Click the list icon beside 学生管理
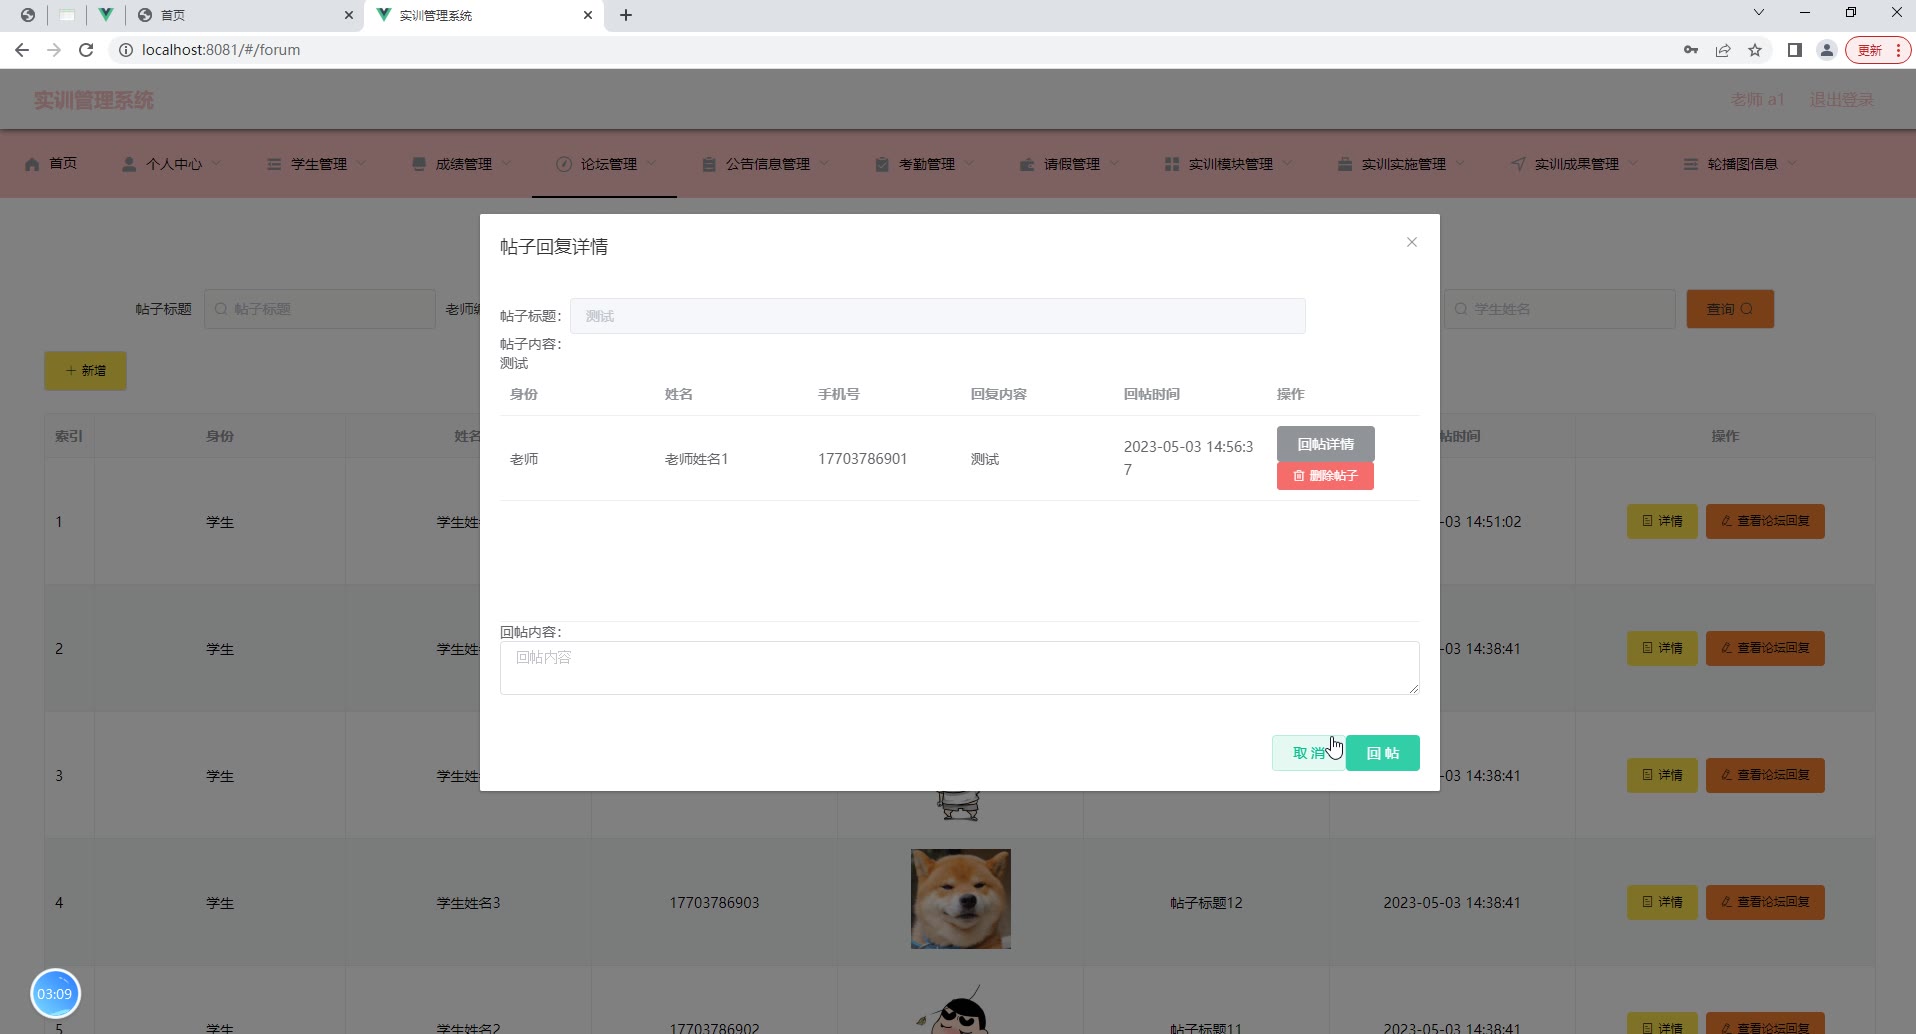This screenshot has height=1034, width=1916. point(274,164)
